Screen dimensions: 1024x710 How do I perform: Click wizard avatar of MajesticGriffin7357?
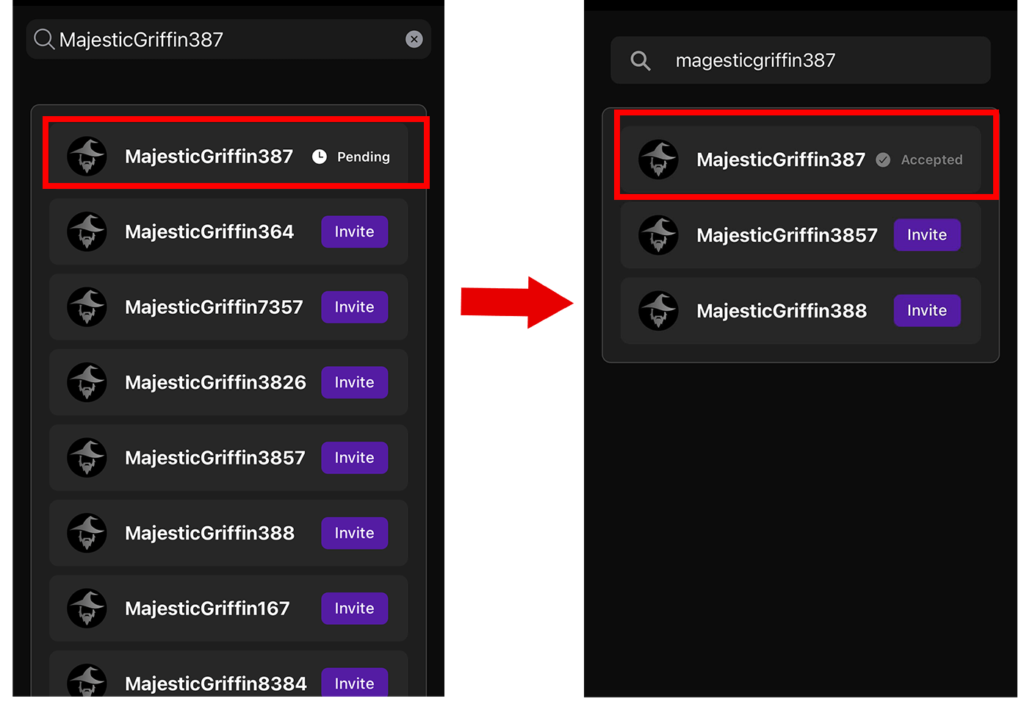[x=87, y=307]
